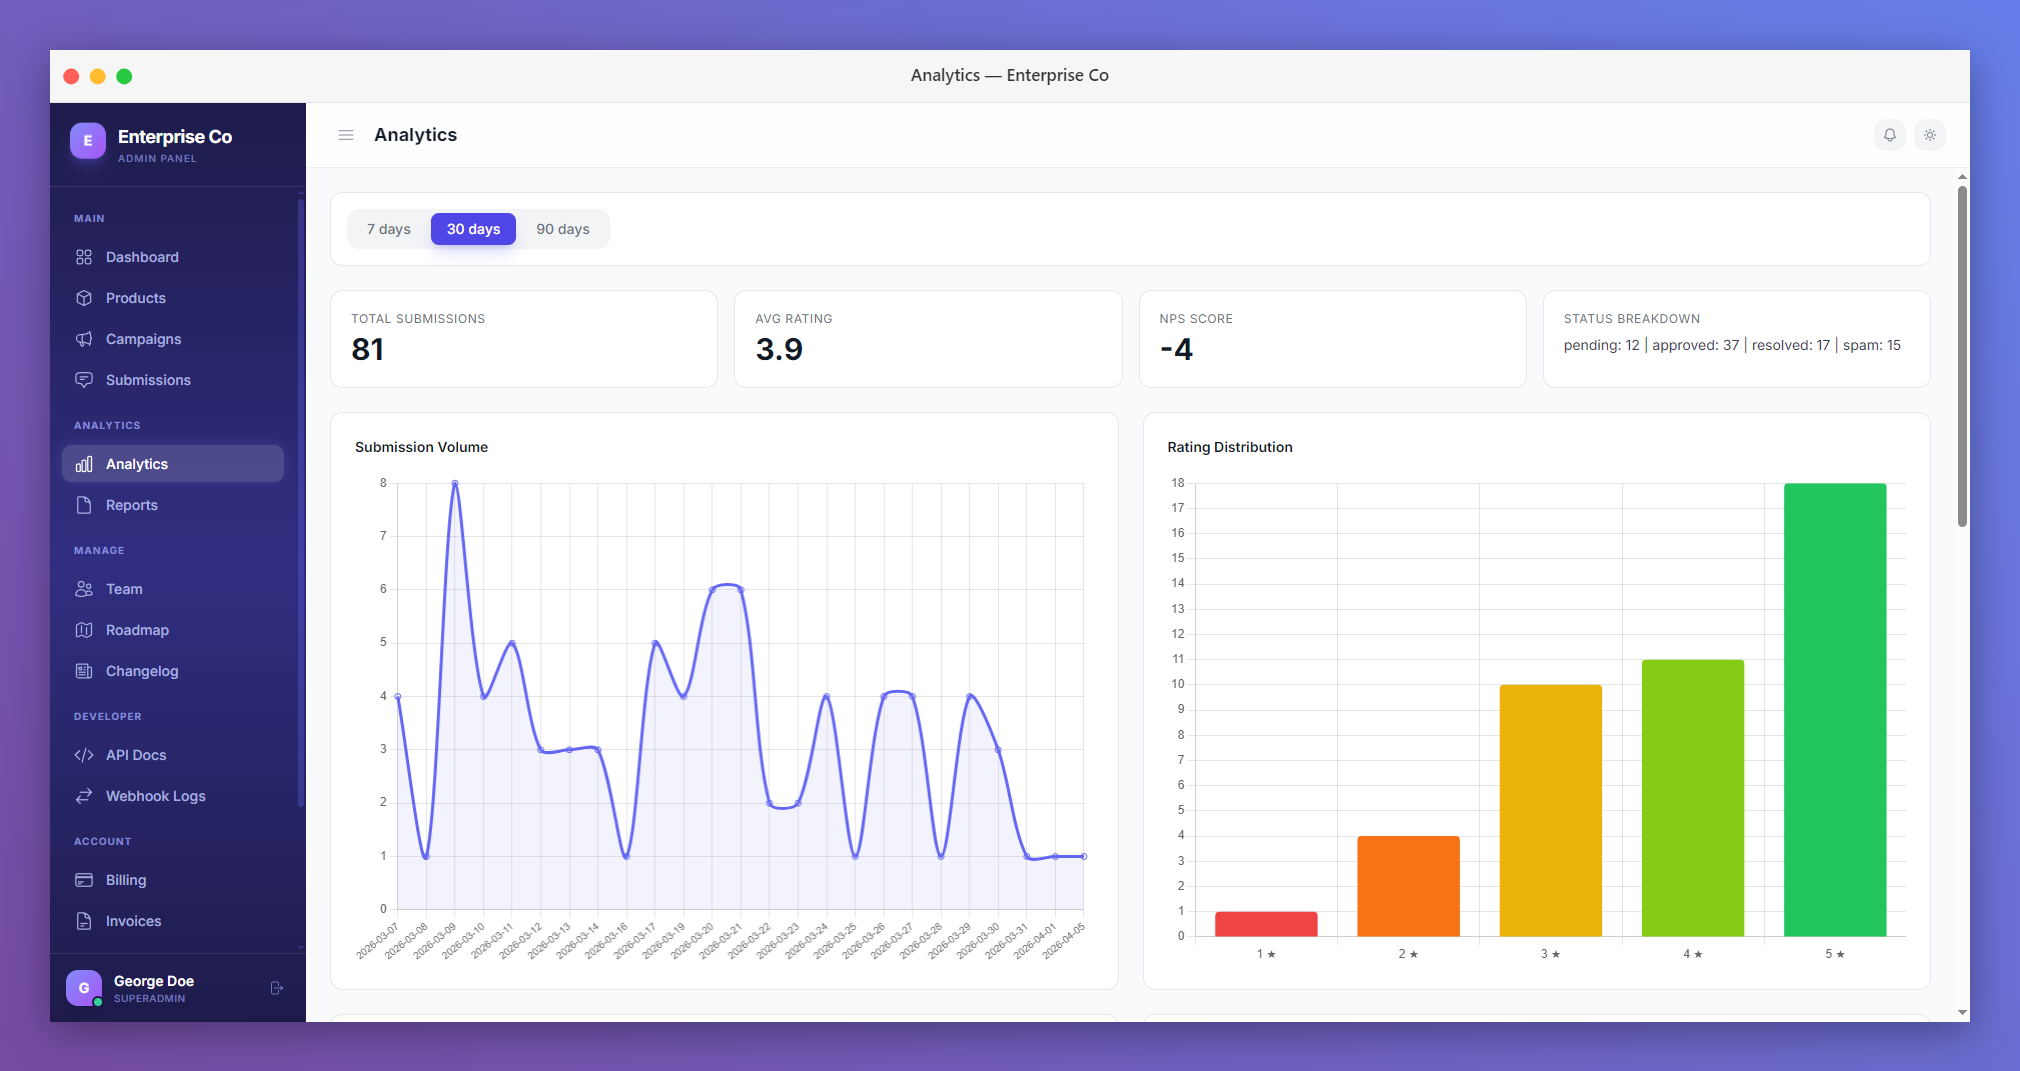Switch to the 90 days tab
Screen dimensions: 2020x1071
[x=563, y=228]
